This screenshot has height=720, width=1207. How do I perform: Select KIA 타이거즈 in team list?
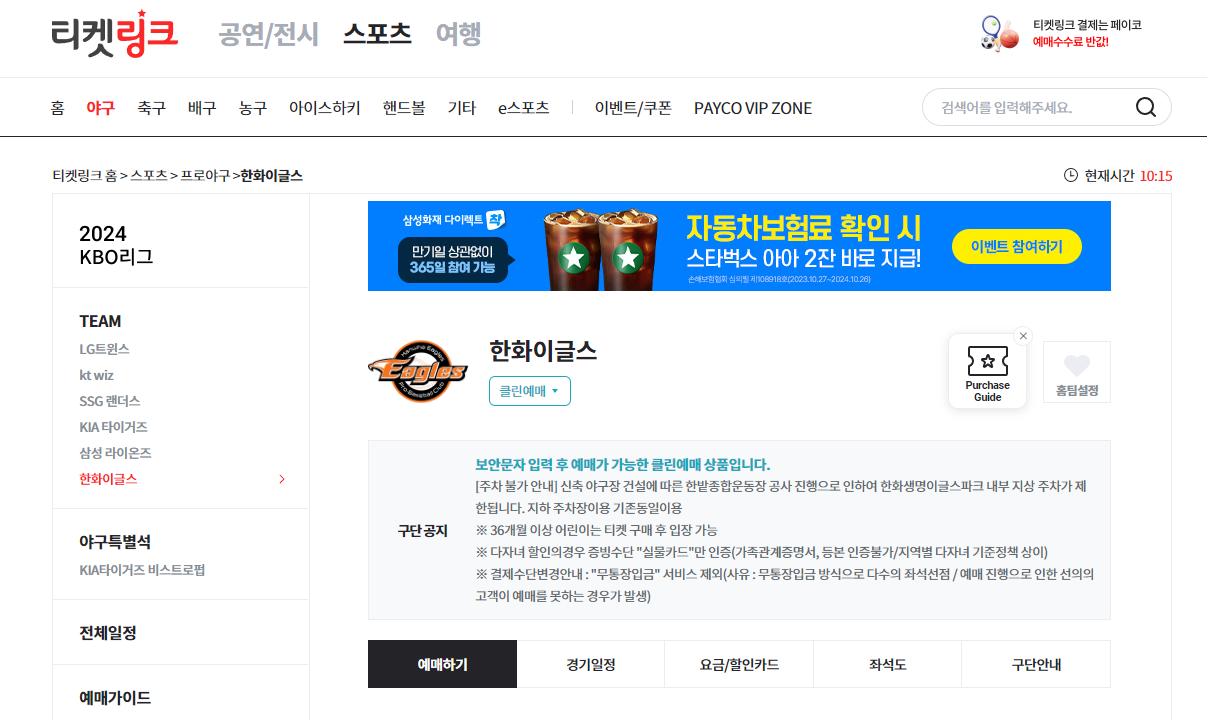111,427
